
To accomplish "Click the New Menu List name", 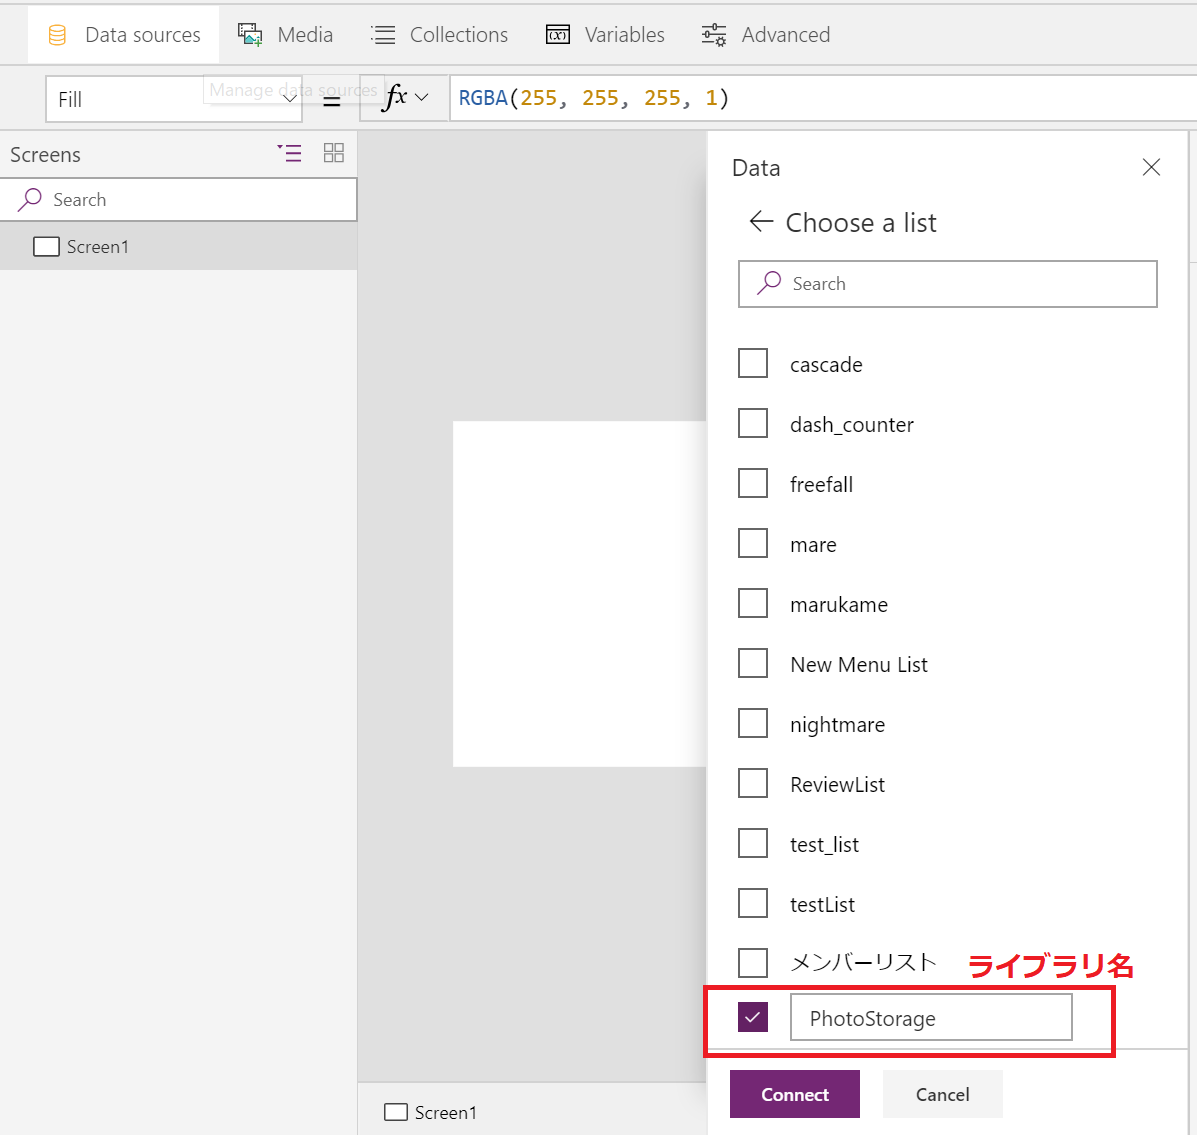I will [x=859, y=665].
